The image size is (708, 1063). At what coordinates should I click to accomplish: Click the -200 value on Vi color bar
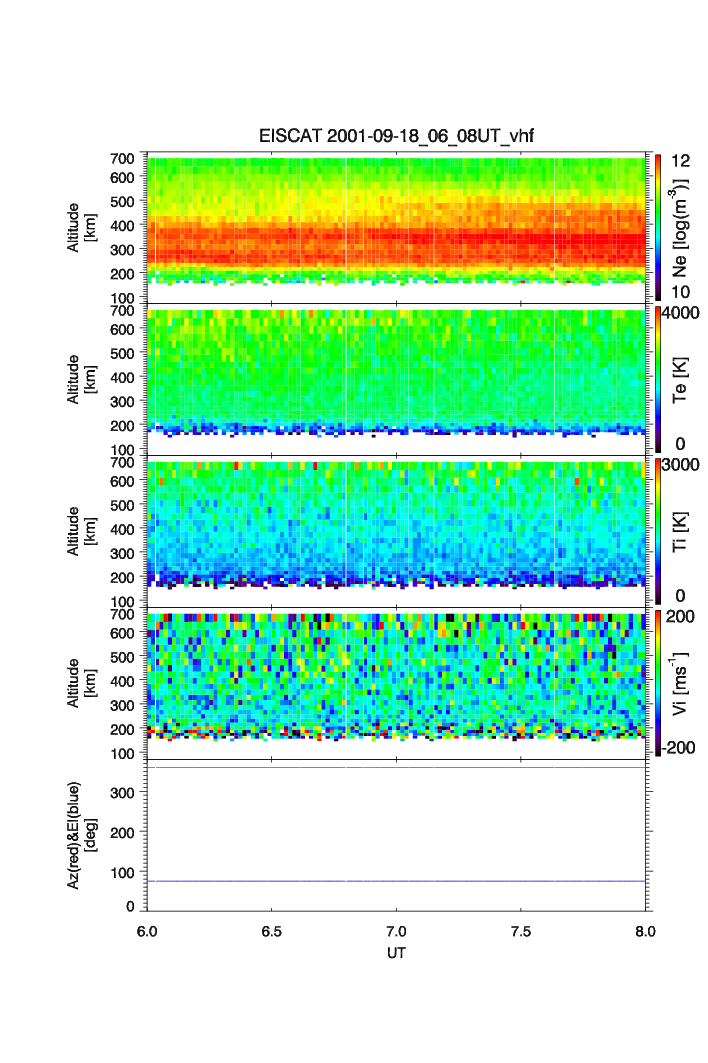click(681, 747)
